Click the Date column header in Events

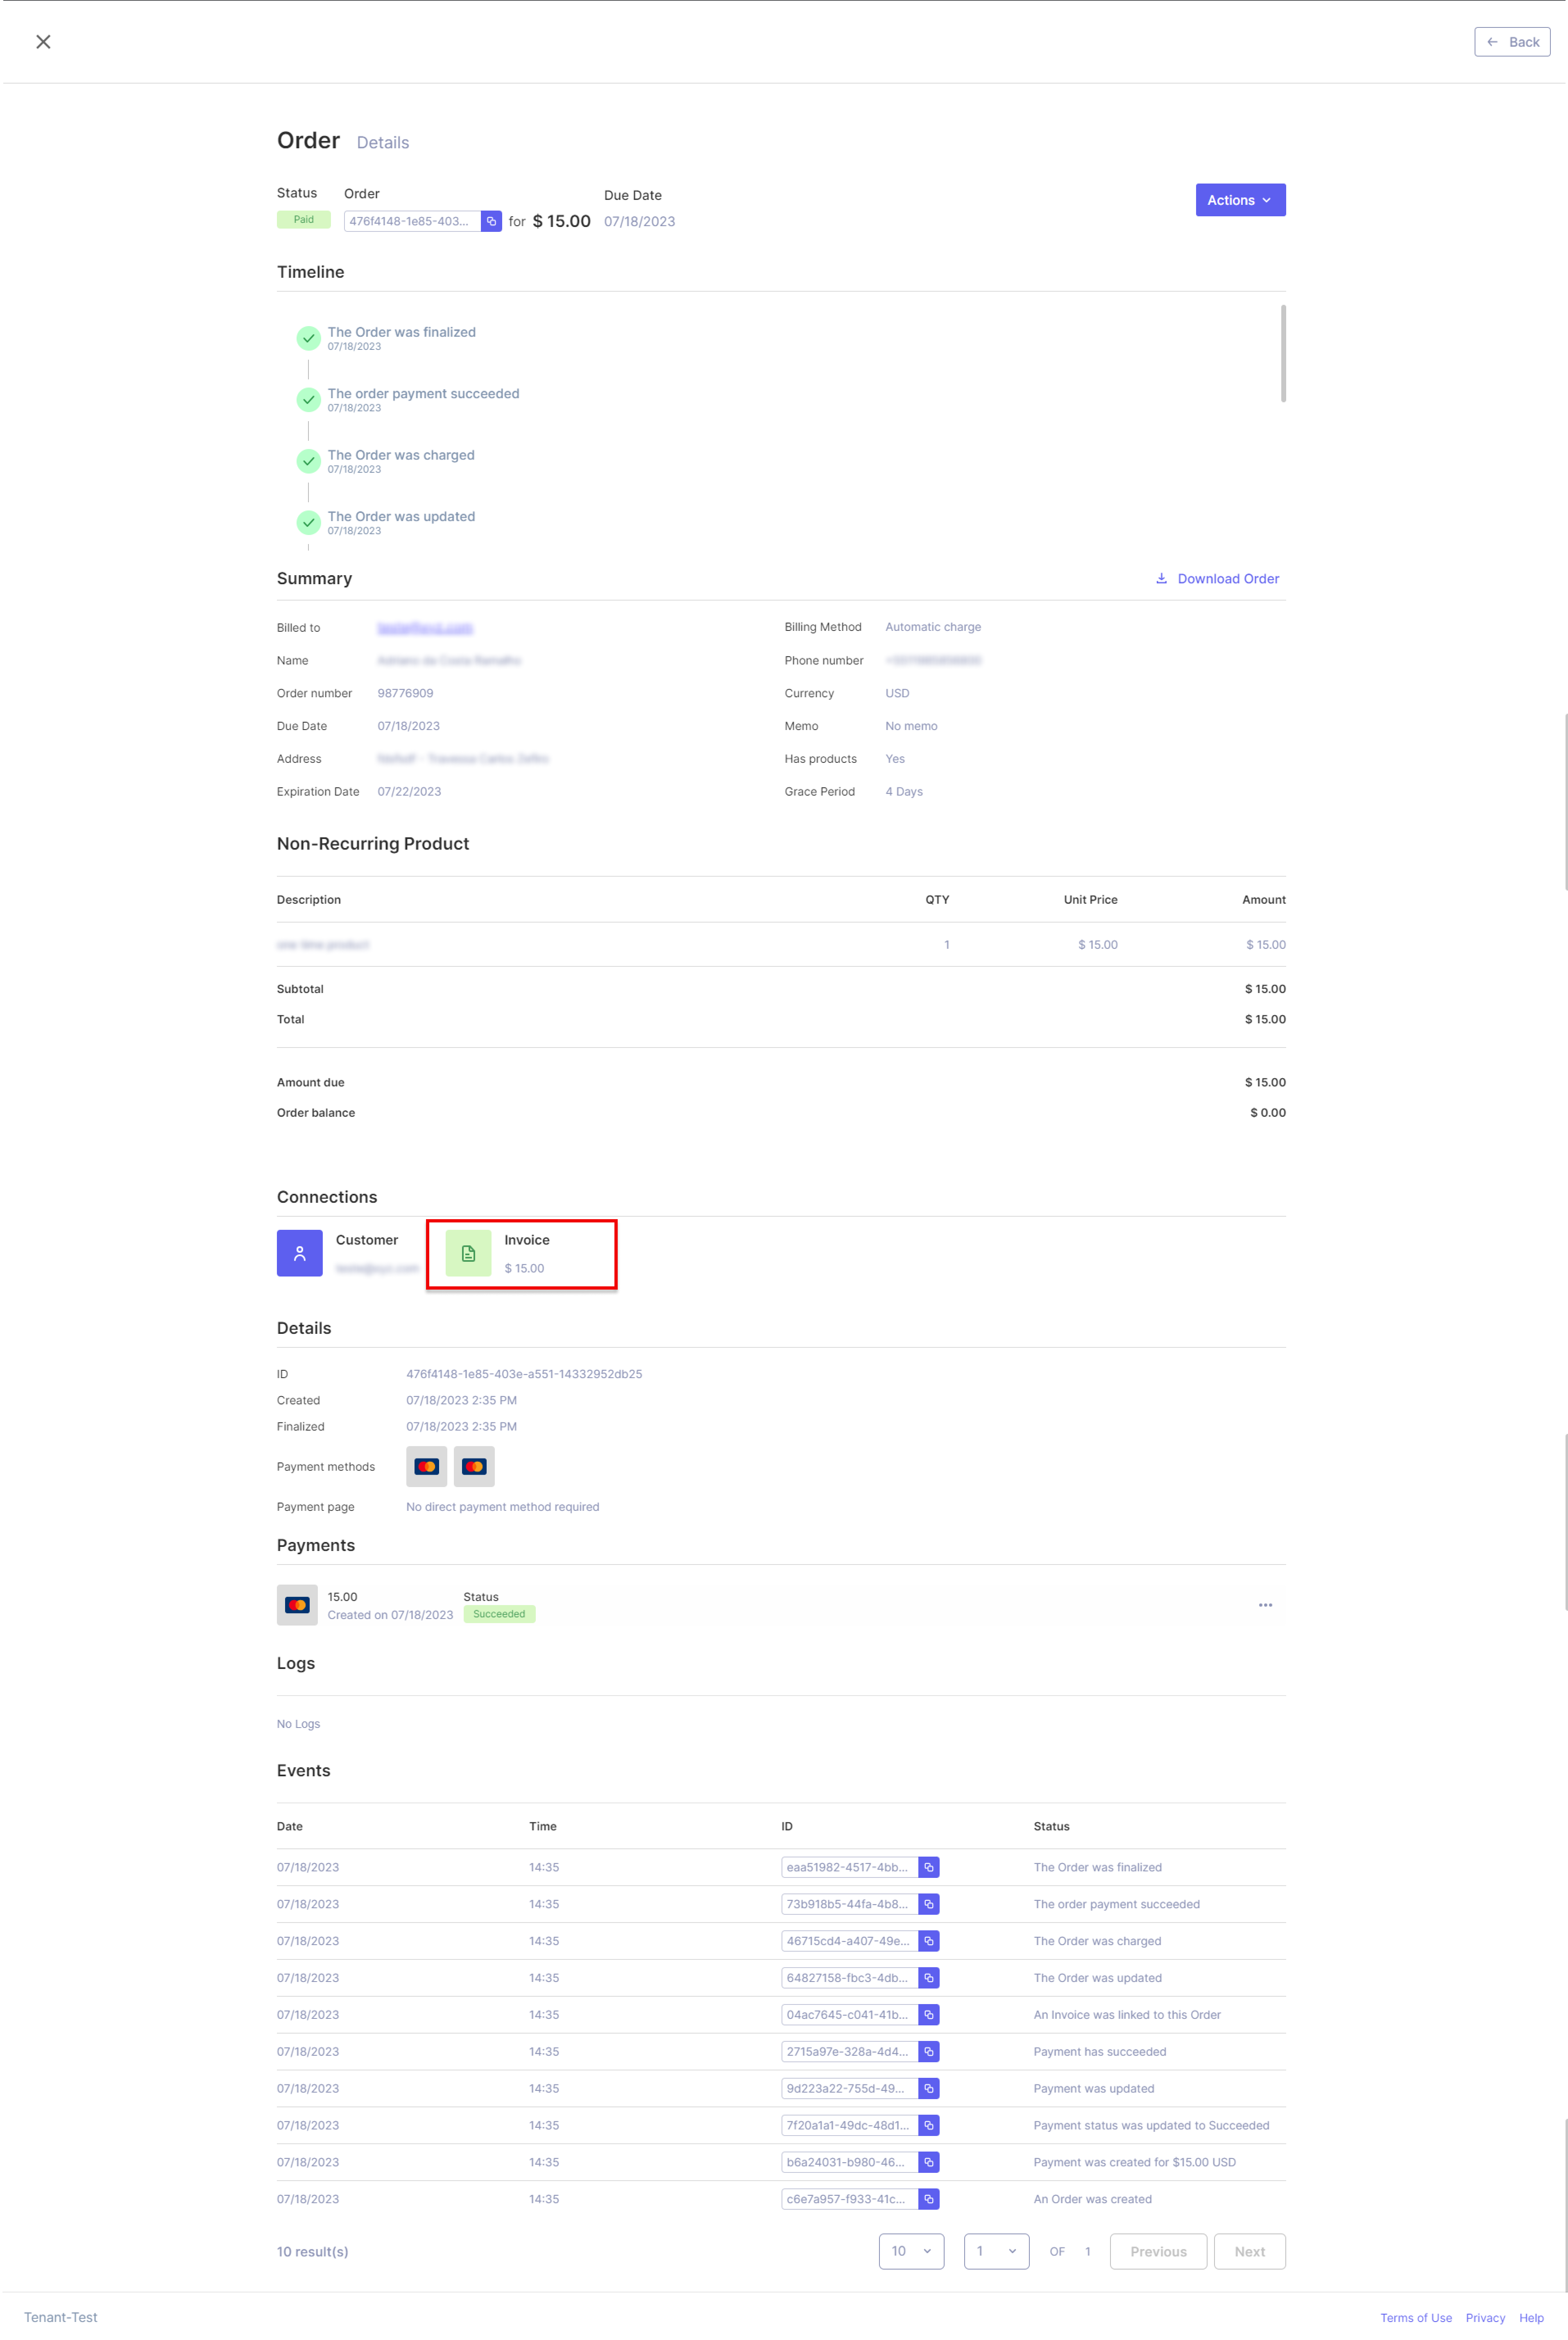click(x=290, y=1826)
